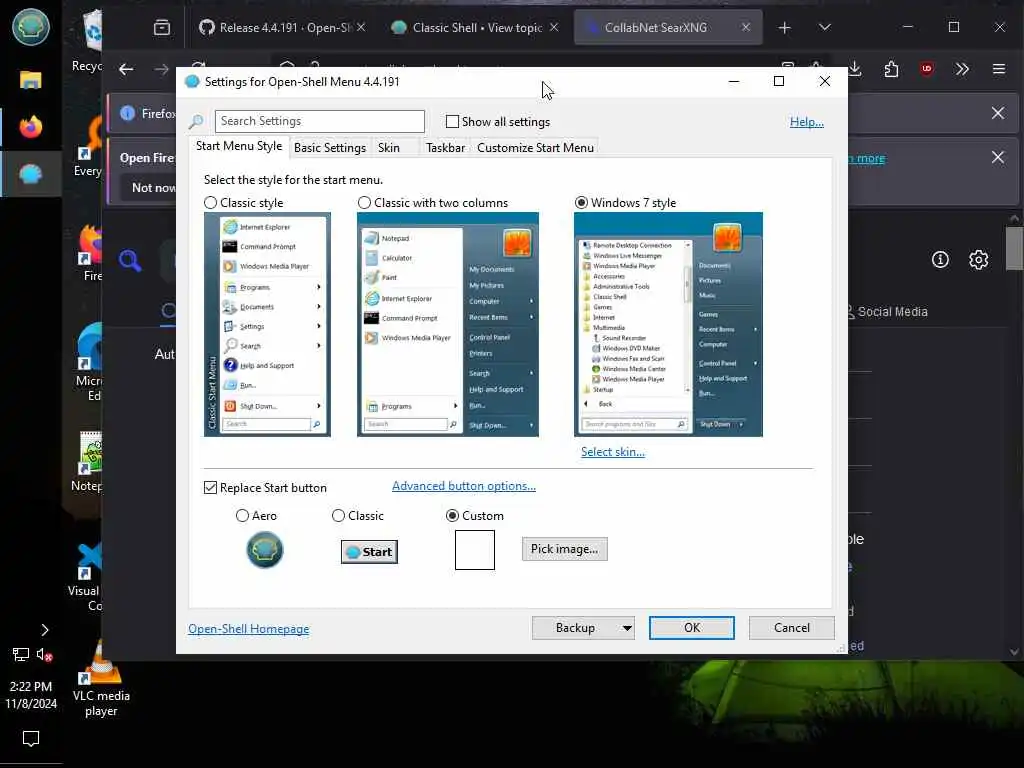Image resolution: width=1024 pixels, height=768 pixels.
Task: Click the Firefox tab view icon
Action: point(162,27)
